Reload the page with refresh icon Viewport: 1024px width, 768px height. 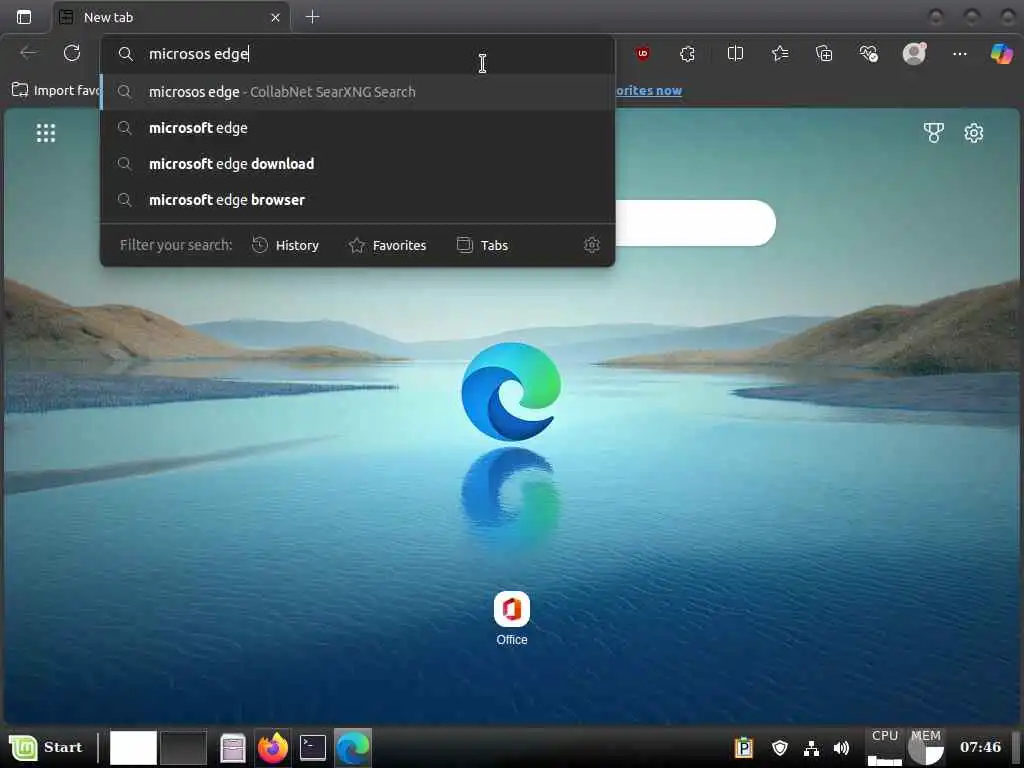[x=72, y=53]
